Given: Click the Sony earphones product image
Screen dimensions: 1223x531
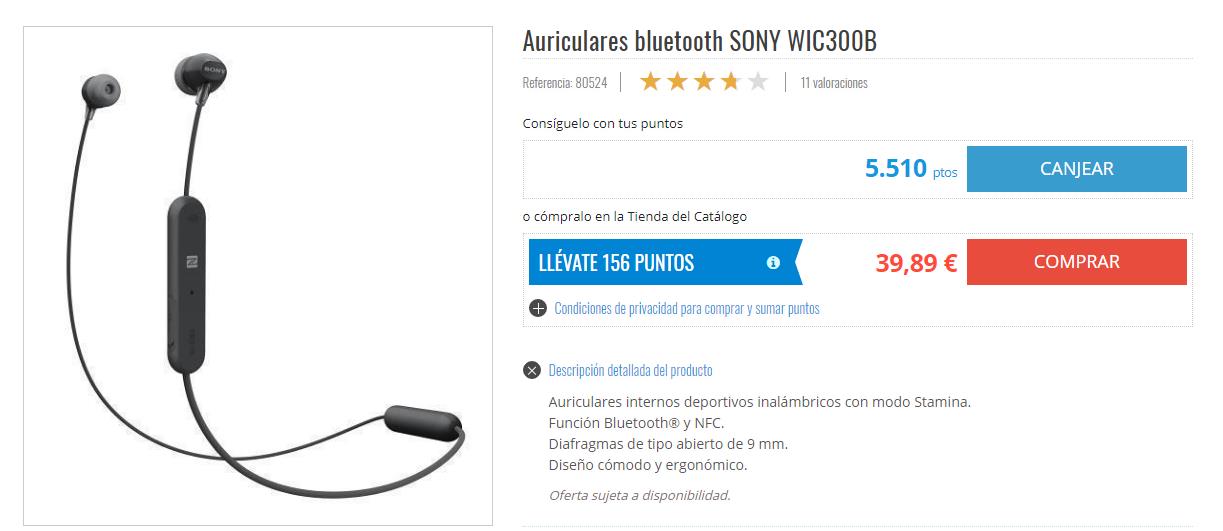Looking at the screenshot, I should coord(258,276).
